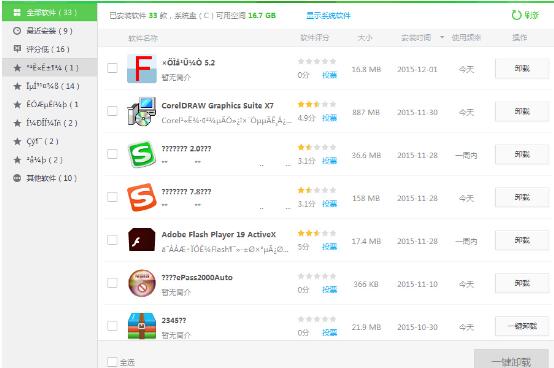Click the 366 KB size value
This screenshot has height=368, width=554.
(x=366, y=284)
